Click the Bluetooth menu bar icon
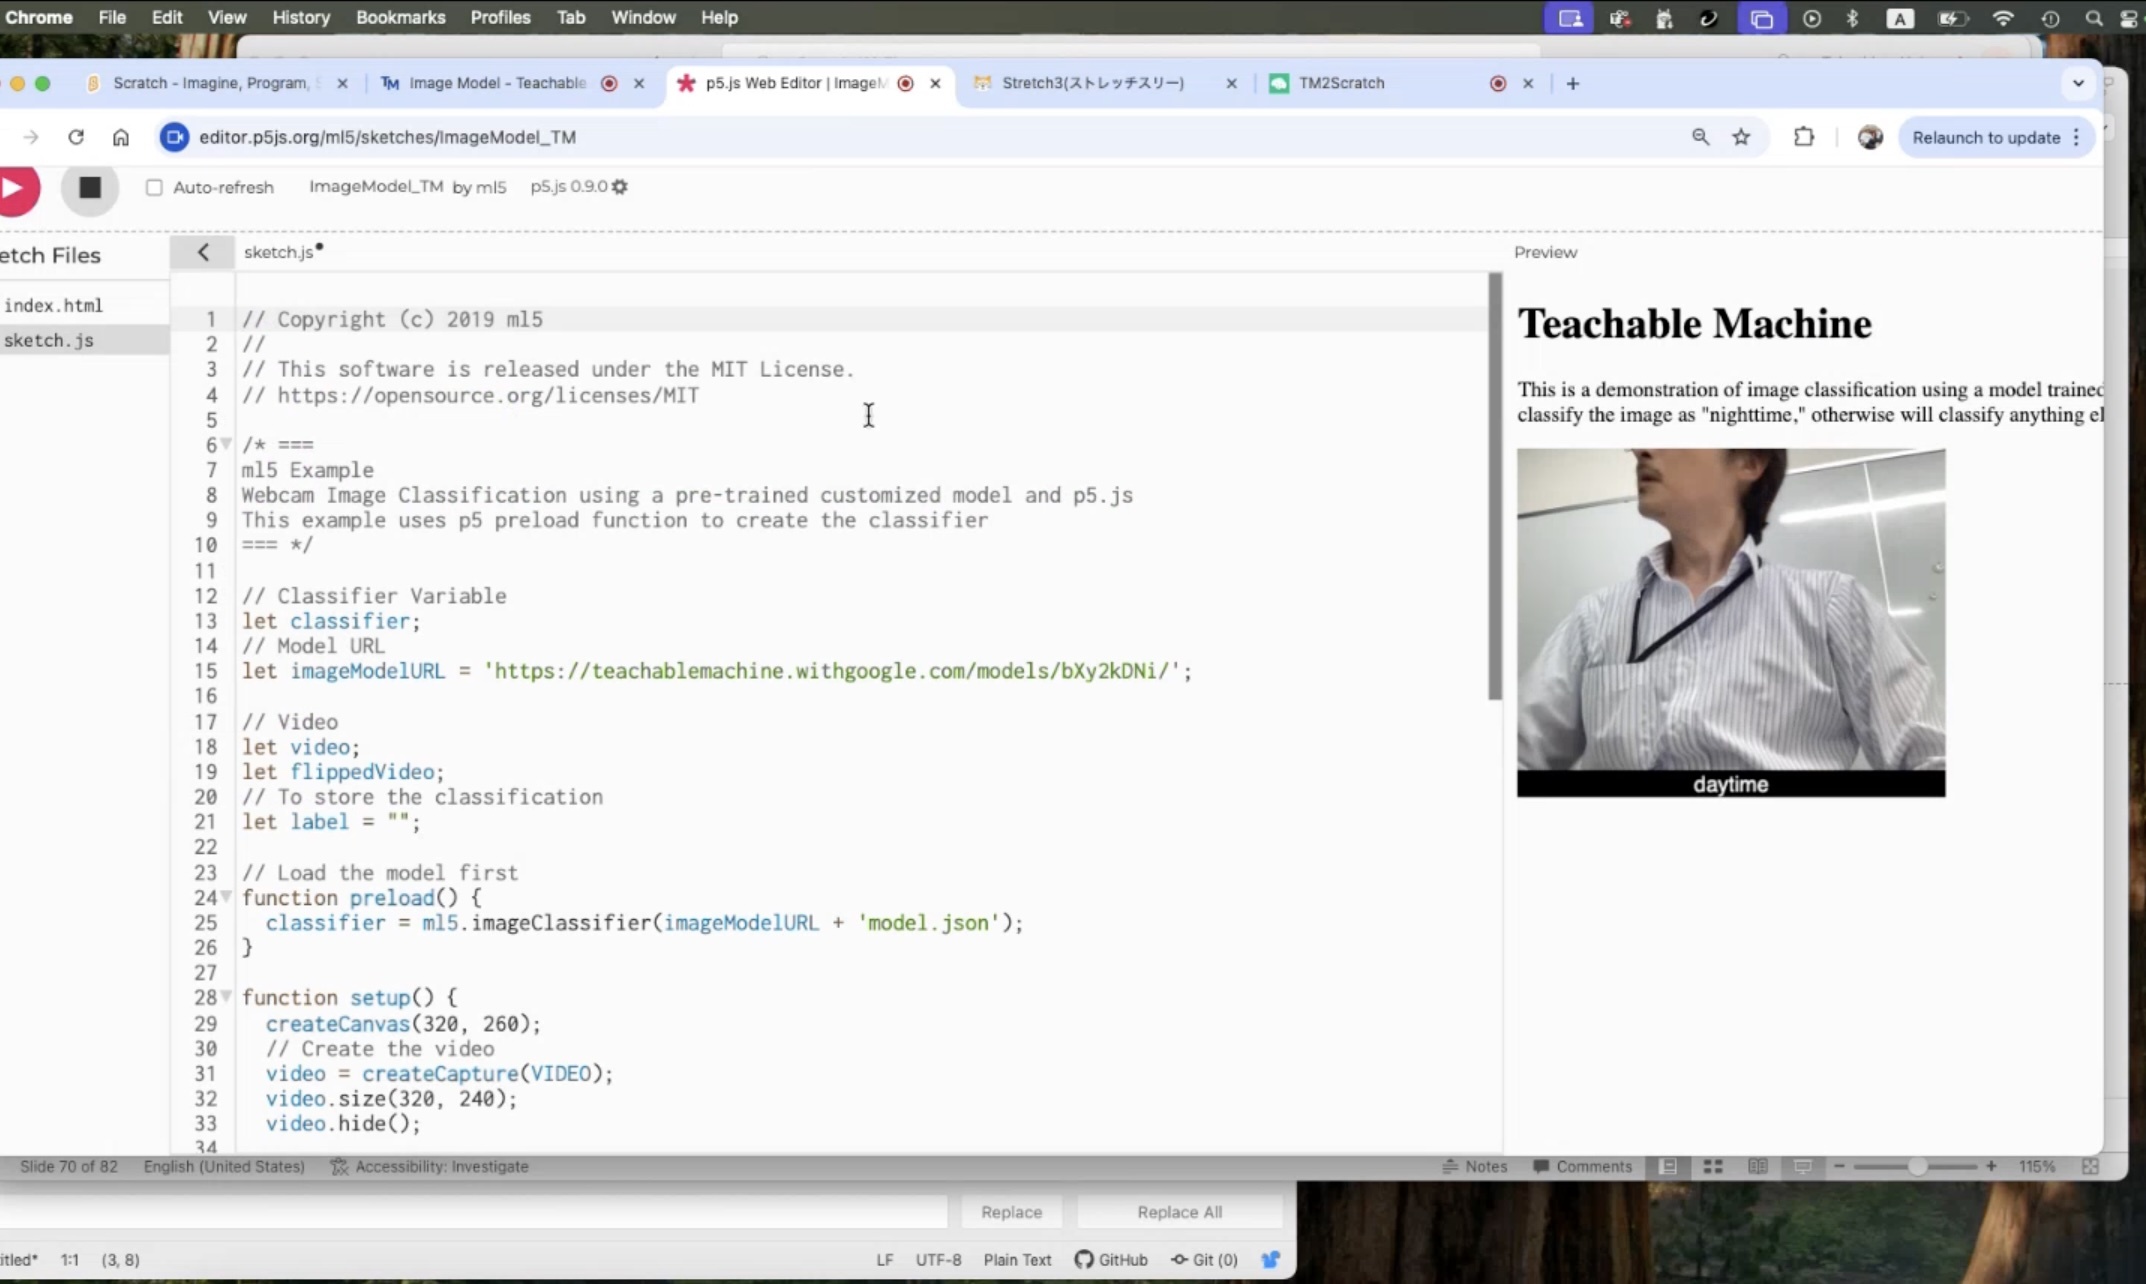The image size is (2146, 1284). pyautogui.click(x=1852, y=18)
